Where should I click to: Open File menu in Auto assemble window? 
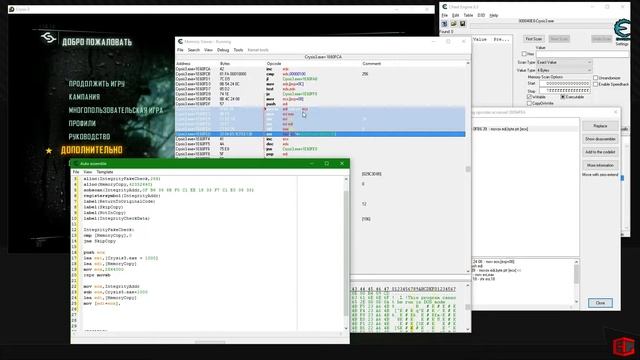coord(76,172)
